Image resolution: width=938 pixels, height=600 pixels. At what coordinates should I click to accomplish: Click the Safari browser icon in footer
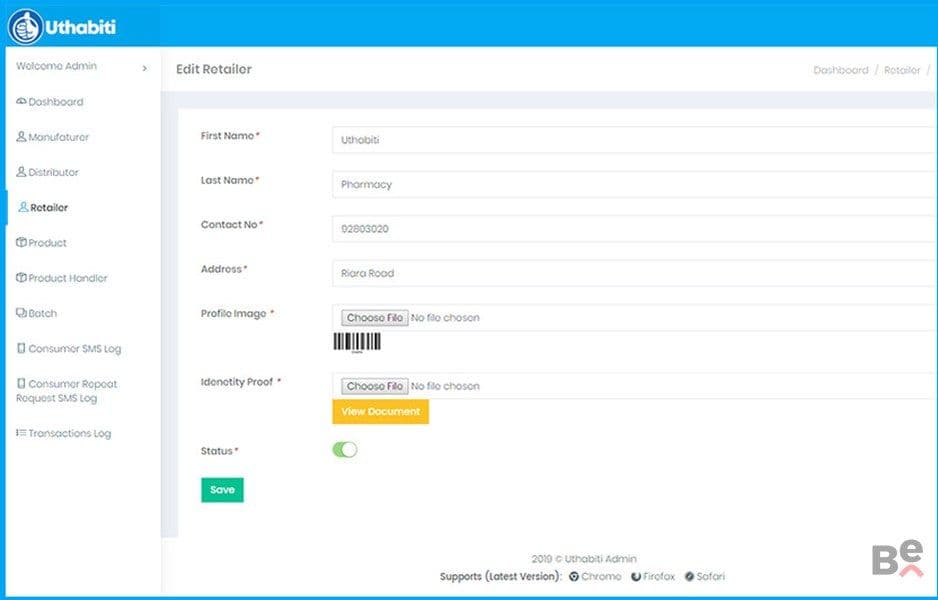[689, 577]
